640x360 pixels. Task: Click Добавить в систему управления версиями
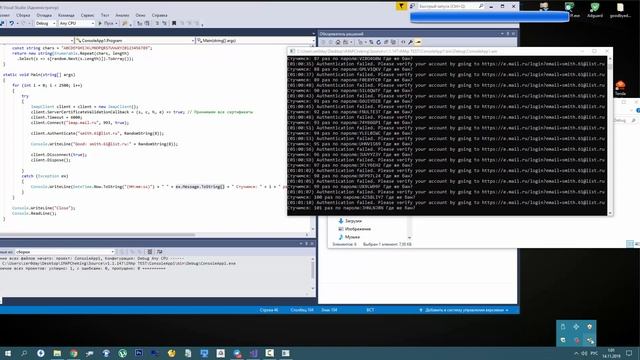(464, 310)
